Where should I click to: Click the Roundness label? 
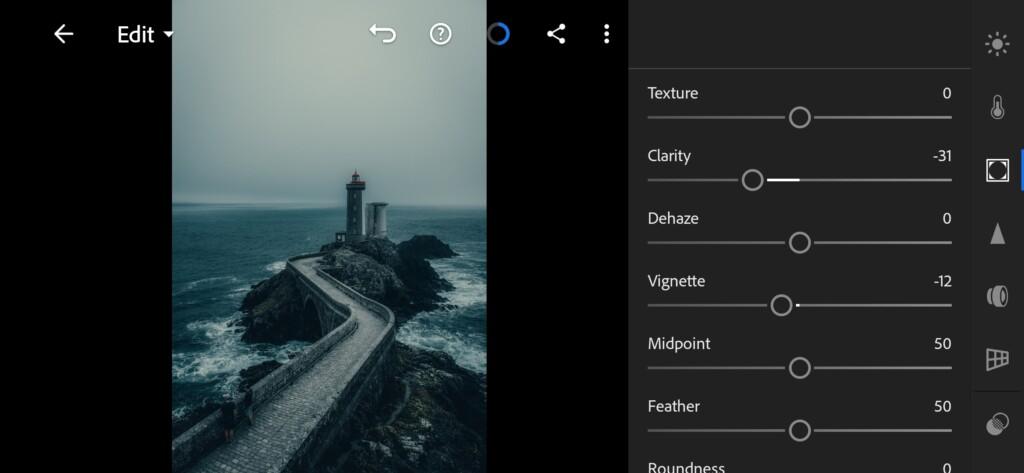tap(686, 467)
